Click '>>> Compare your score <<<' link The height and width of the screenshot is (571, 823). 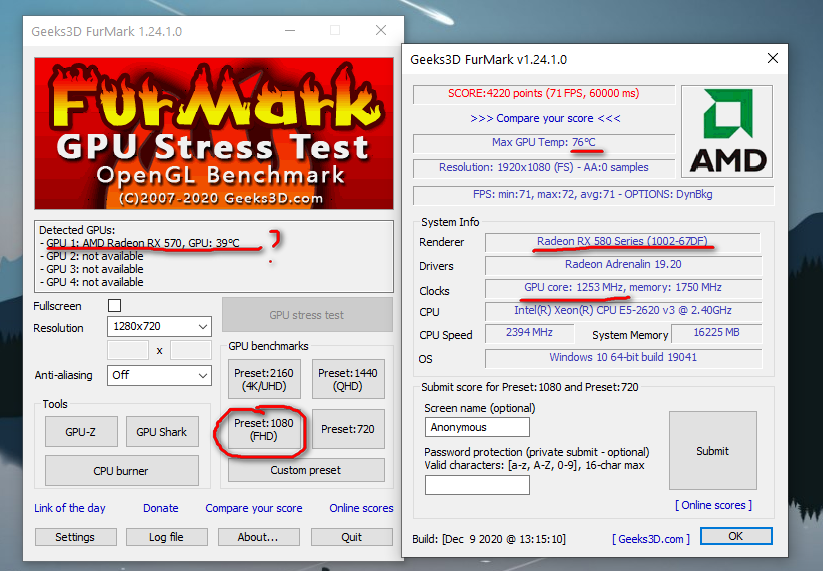coord(545,119)
